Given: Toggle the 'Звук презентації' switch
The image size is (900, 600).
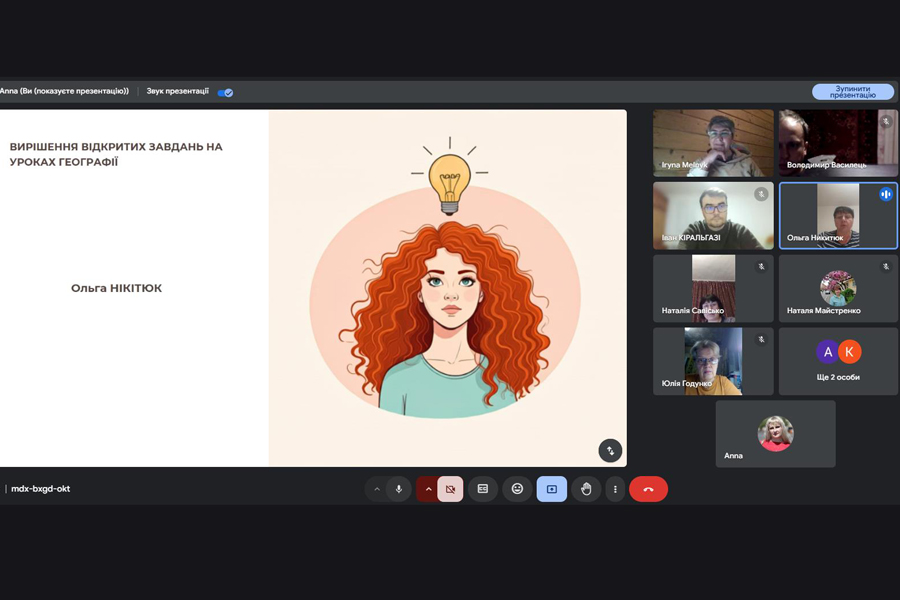Looking at the screenshot, I should pos(226,92).
